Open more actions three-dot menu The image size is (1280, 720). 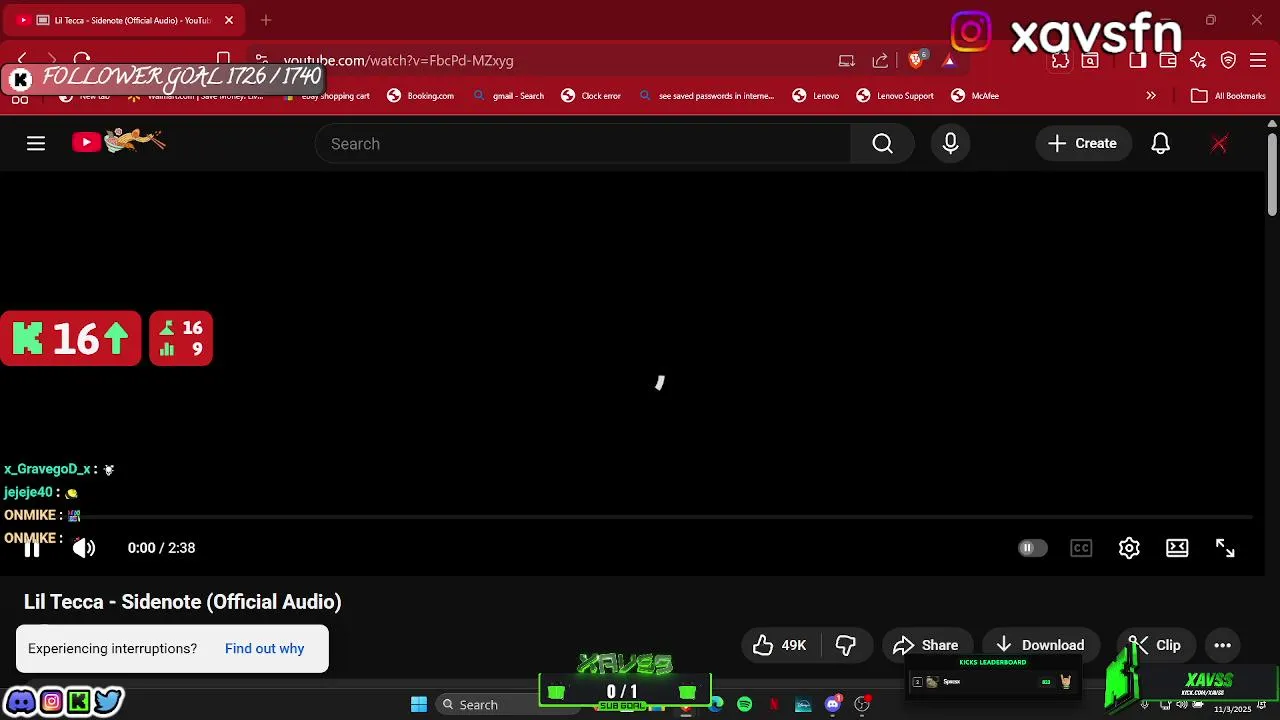[1222, 645]
